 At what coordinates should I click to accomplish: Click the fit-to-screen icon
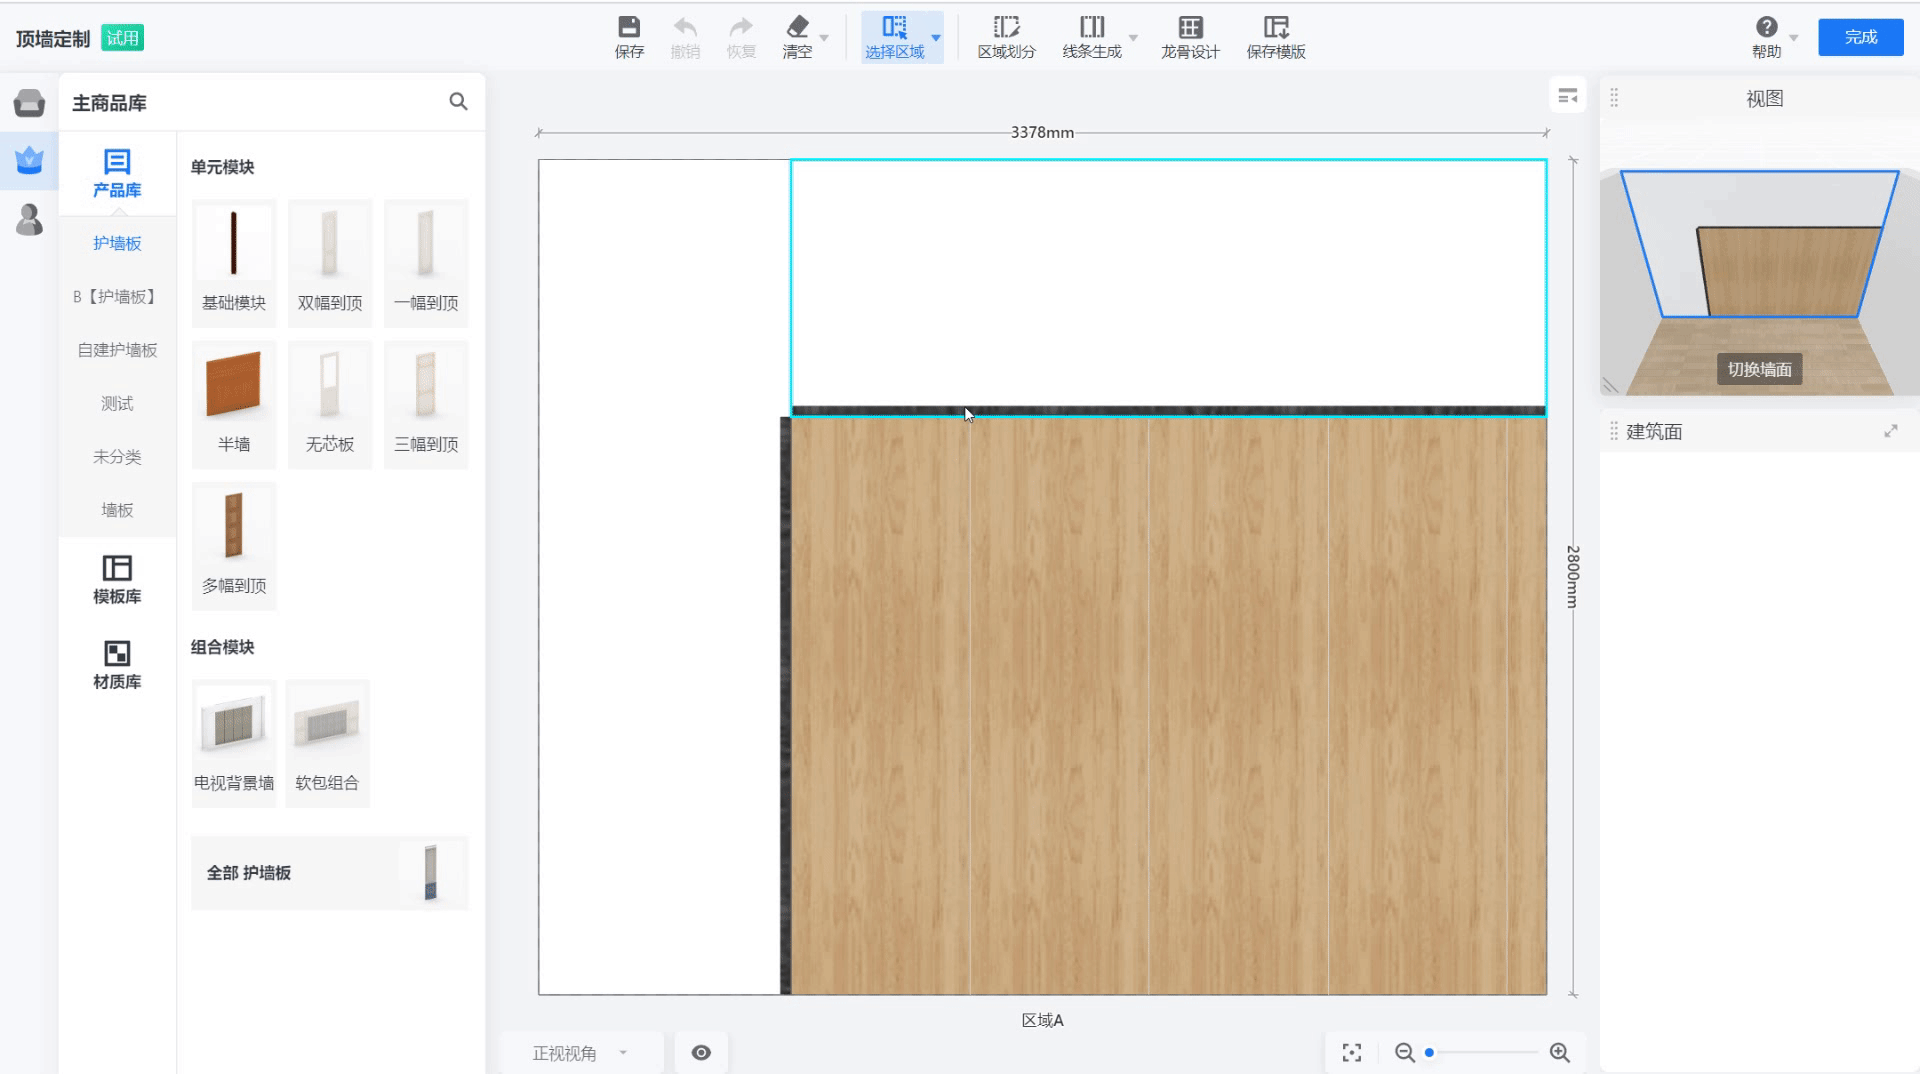(x=1352, y=1052)
